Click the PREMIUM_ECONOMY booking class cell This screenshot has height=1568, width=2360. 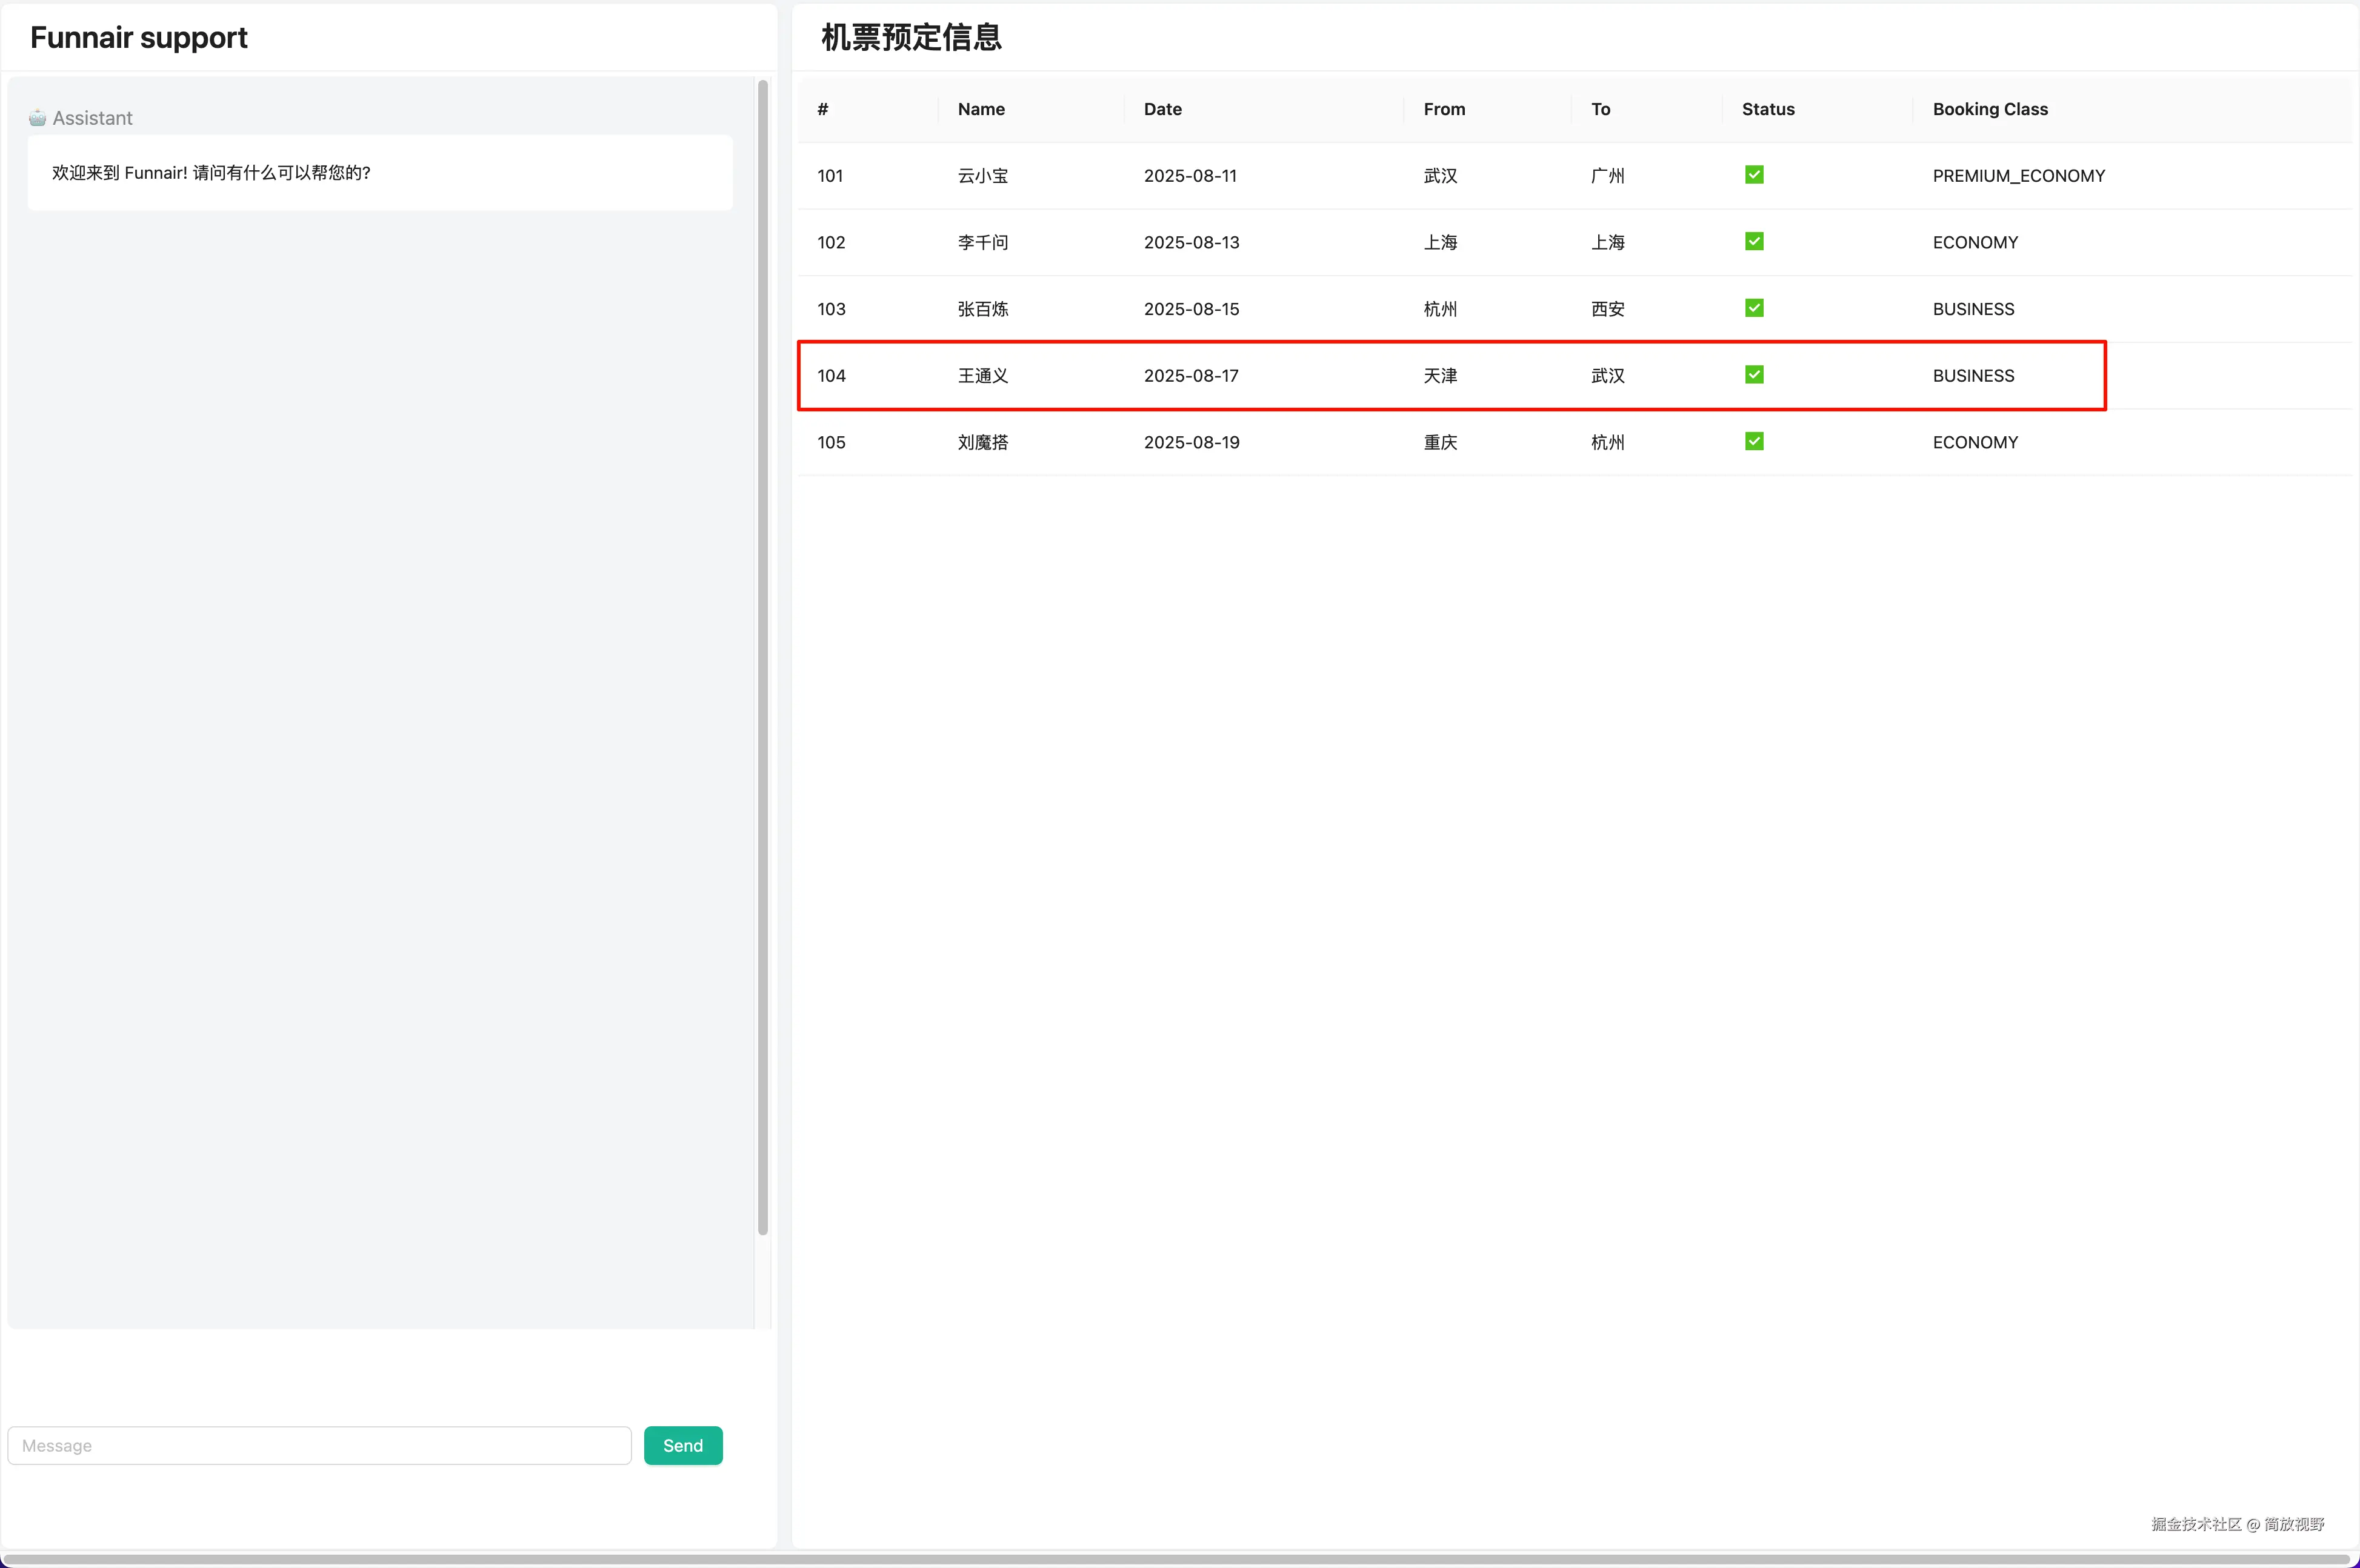coord(2018,176)
